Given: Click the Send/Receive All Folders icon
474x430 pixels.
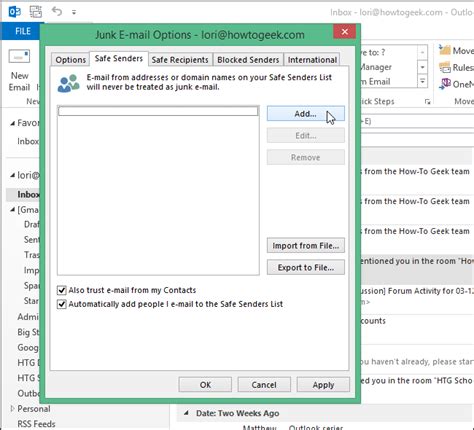Looking at the screenshot, I should click(35, 12).
